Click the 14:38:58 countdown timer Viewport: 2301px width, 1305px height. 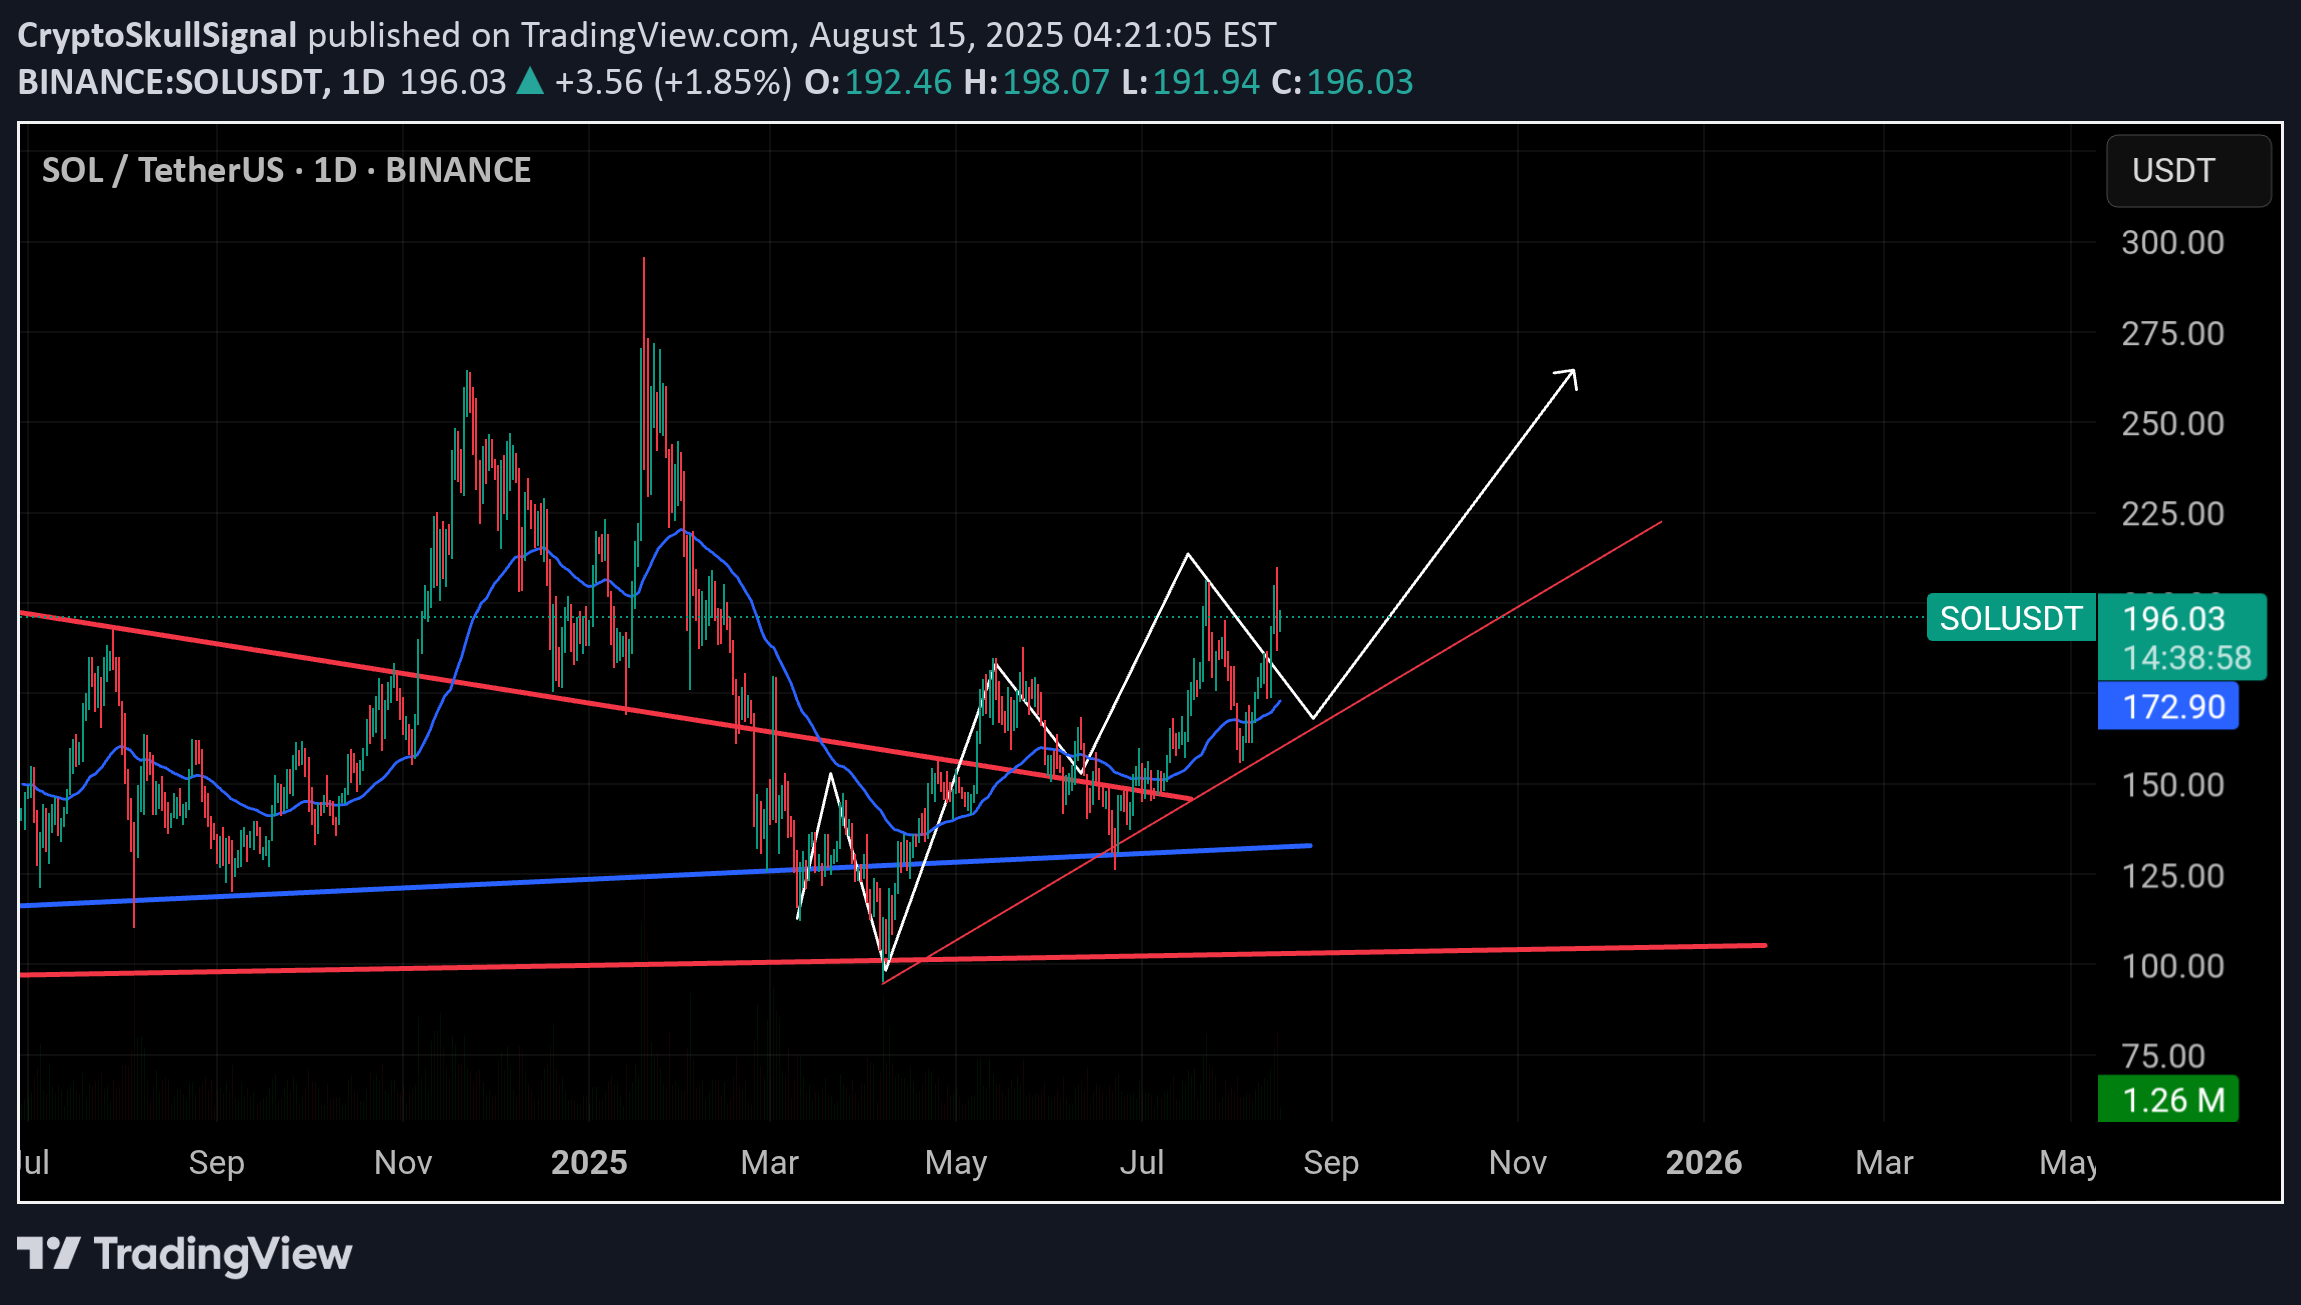tap(2187, 657)
